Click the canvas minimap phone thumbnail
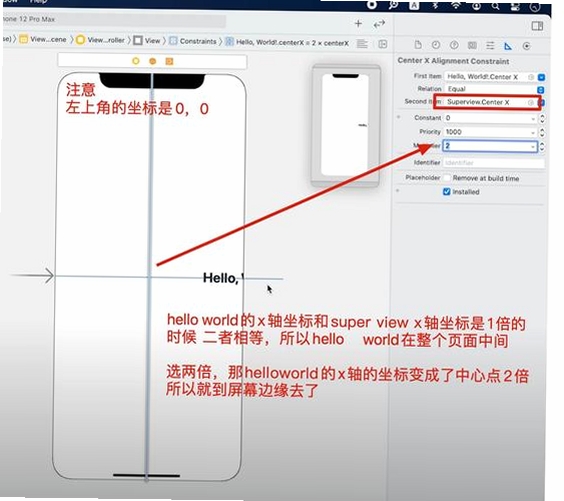The height and width of the screenshot is (501, 564). coord(345,125)
